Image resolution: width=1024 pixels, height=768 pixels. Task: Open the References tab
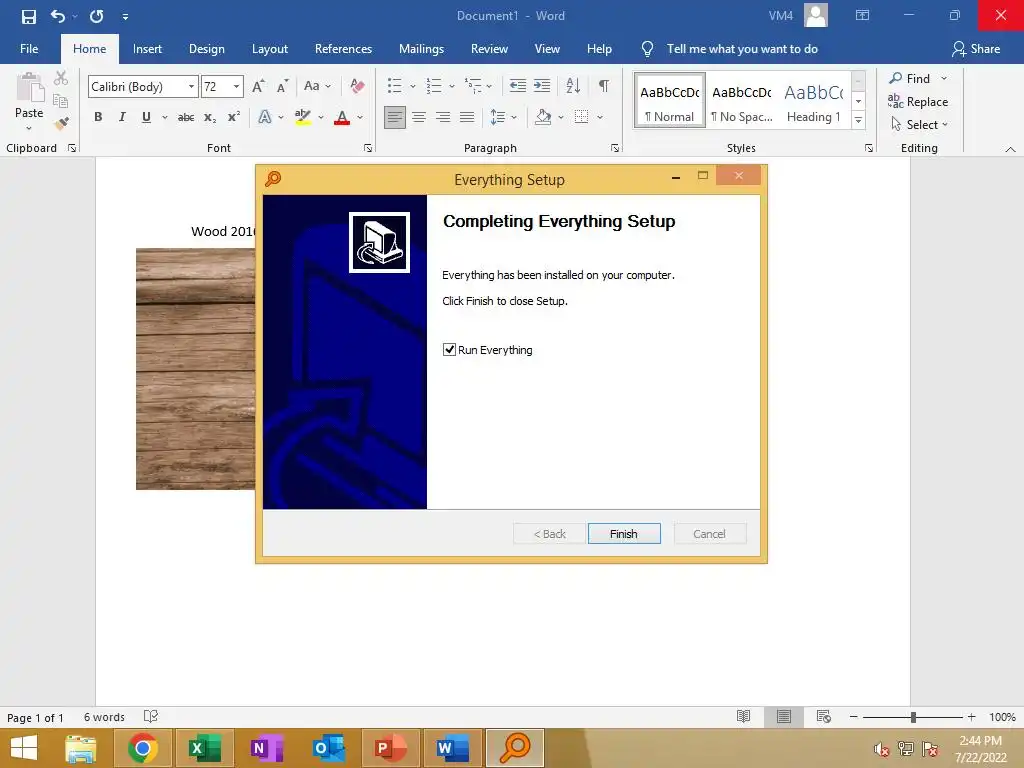coord(343,49)
